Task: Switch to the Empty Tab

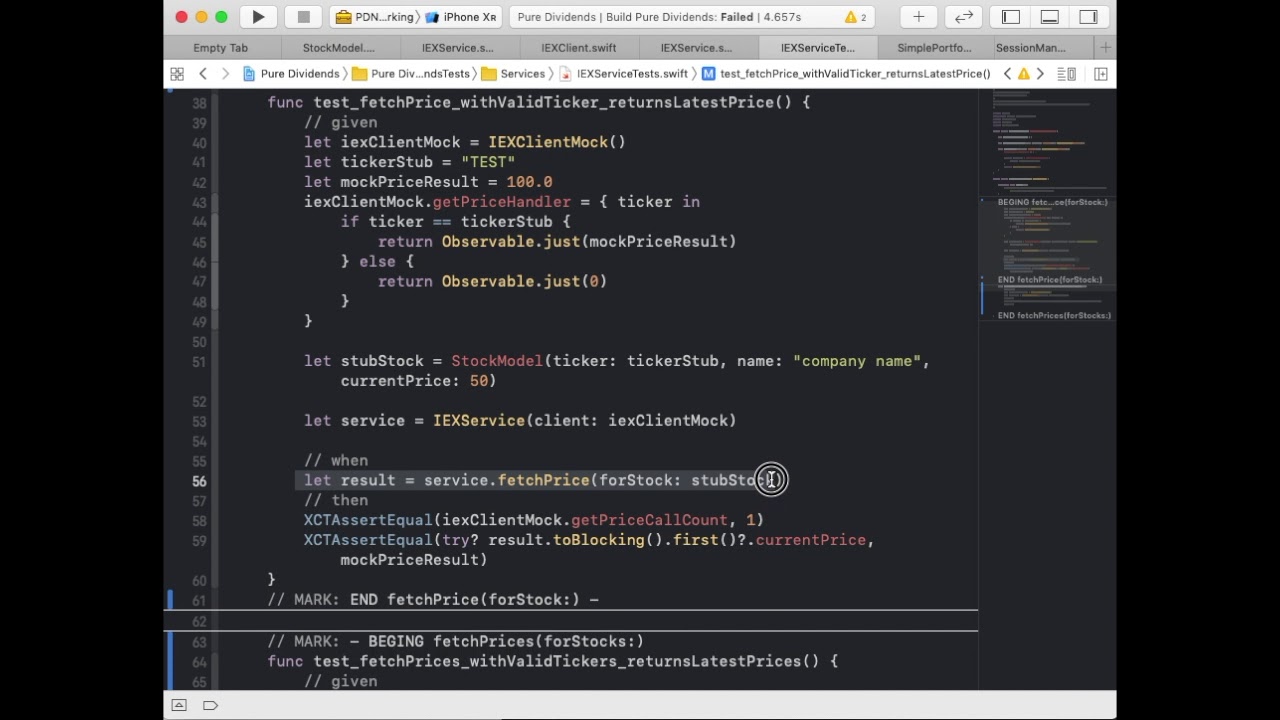Action: click(x=221, y=48)
